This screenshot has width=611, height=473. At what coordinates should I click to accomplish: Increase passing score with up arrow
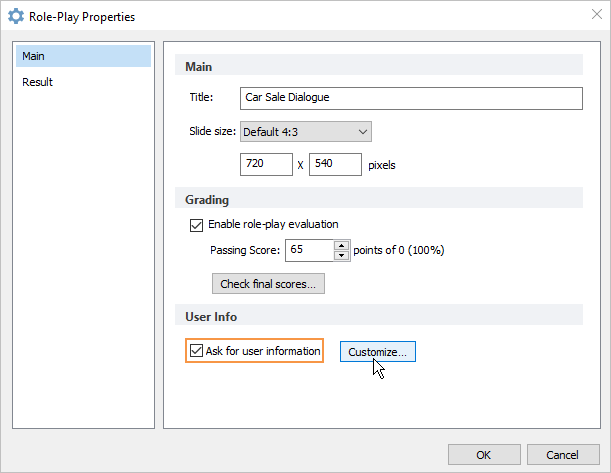(342, 245)
